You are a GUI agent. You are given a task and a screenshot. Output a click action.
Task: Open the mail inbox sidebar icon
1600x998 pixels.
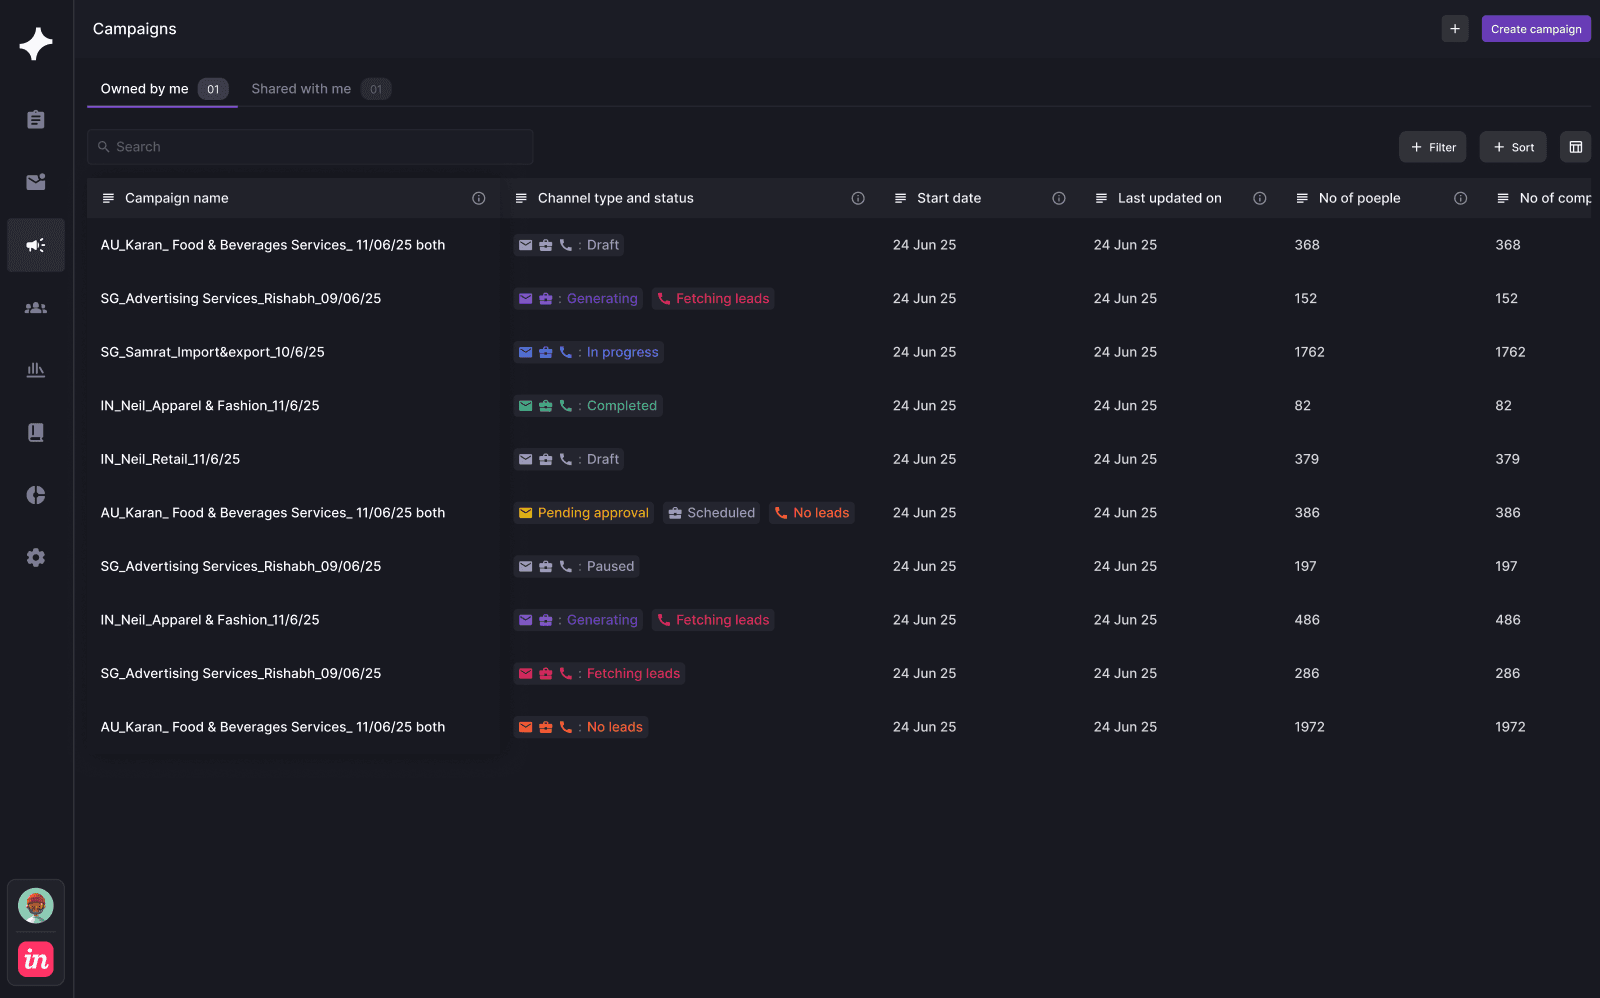click(36, 182)
